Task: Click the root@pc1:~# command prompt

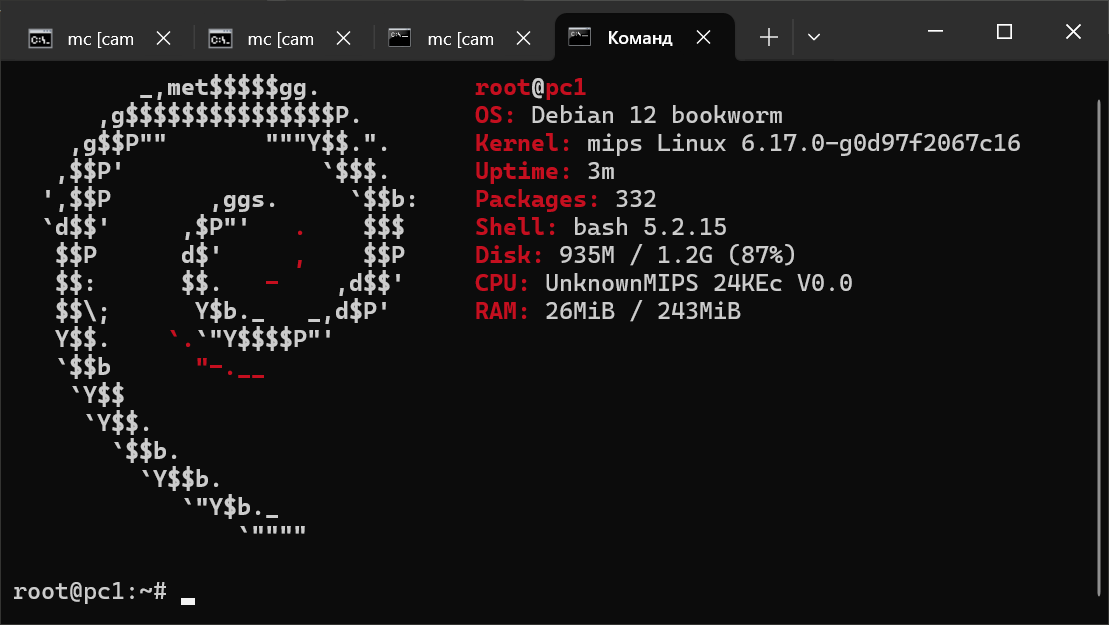Action: pos(90,591)
